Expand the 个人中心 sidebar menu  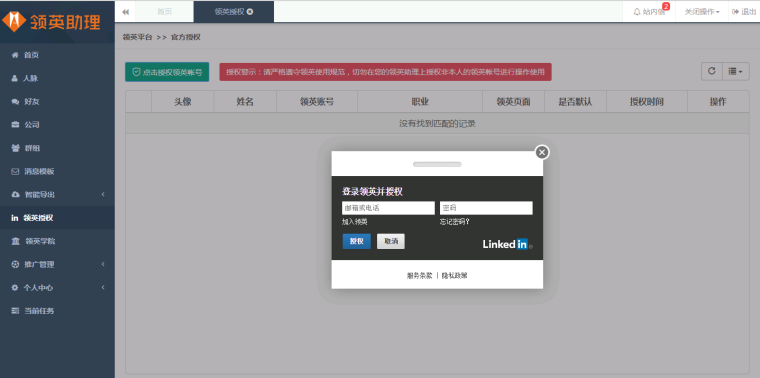[57, 287]
